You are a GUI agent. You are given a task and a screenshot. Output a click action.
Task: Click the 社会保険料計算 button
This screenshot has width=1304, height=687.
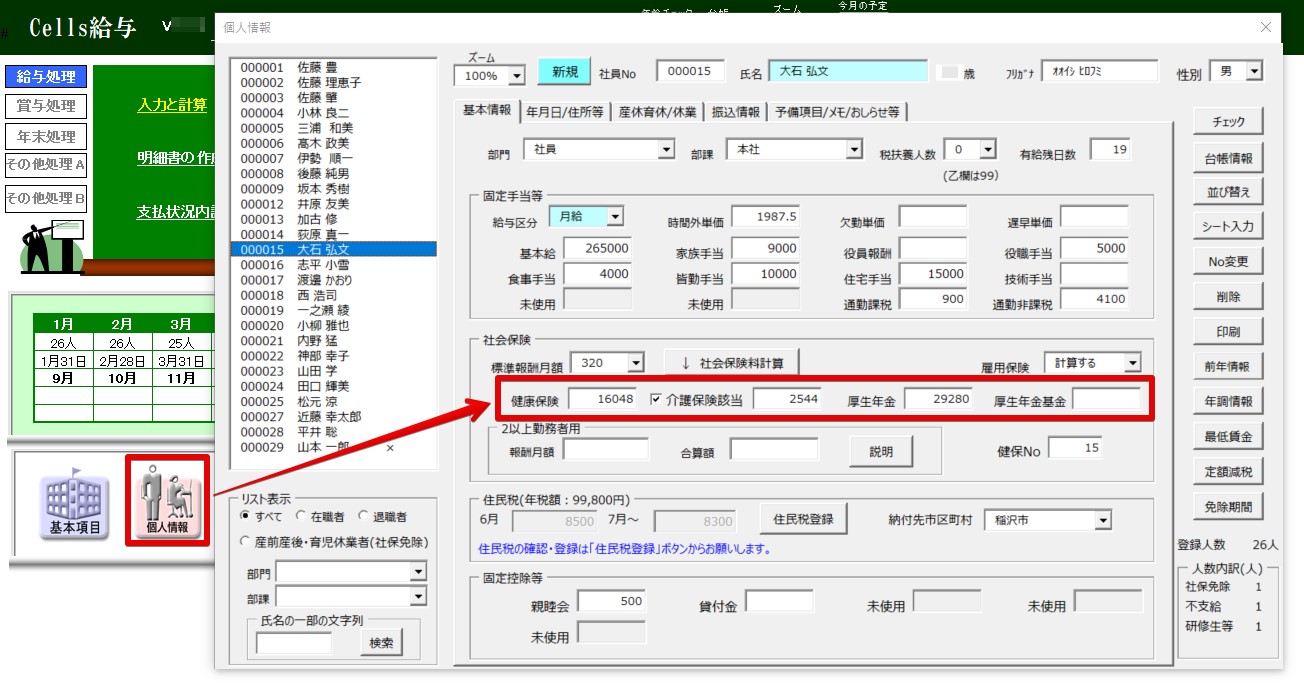[732, 362]
